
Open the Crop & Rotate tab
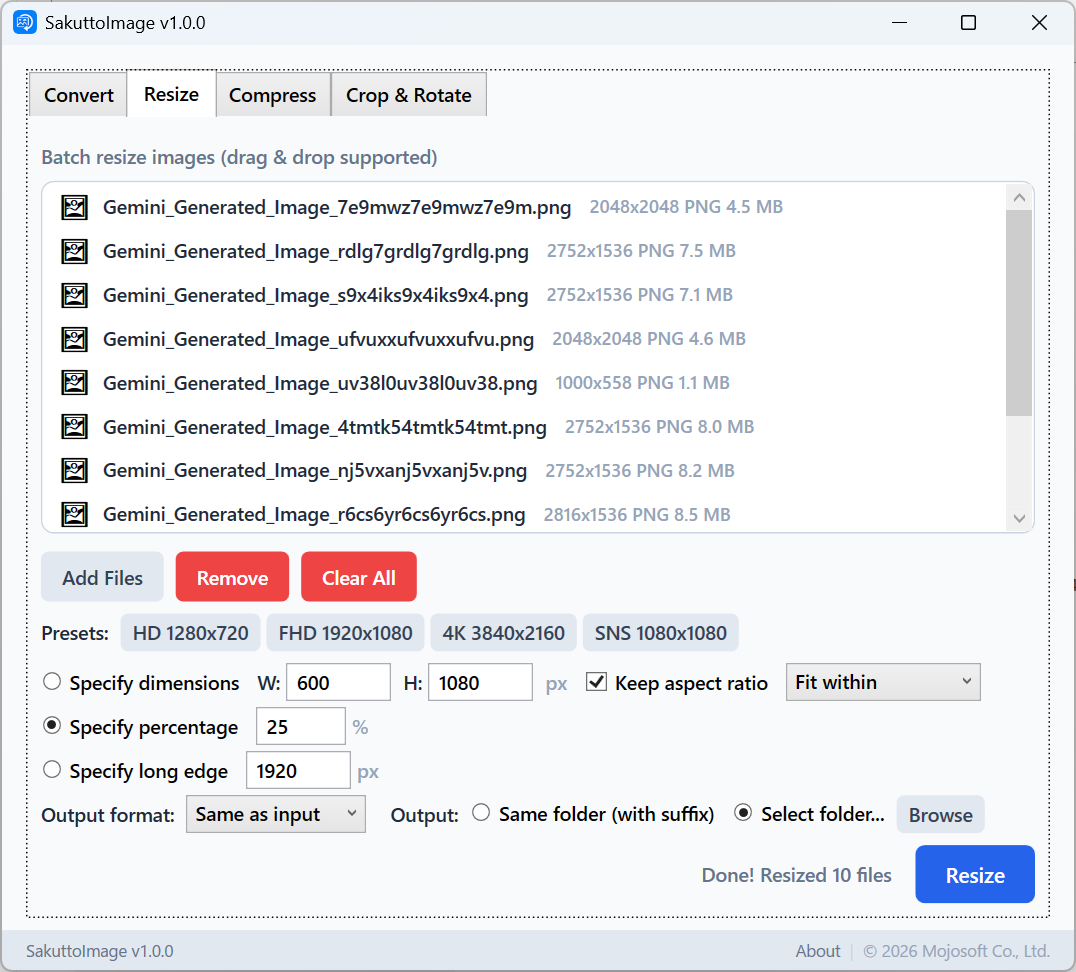408,95
